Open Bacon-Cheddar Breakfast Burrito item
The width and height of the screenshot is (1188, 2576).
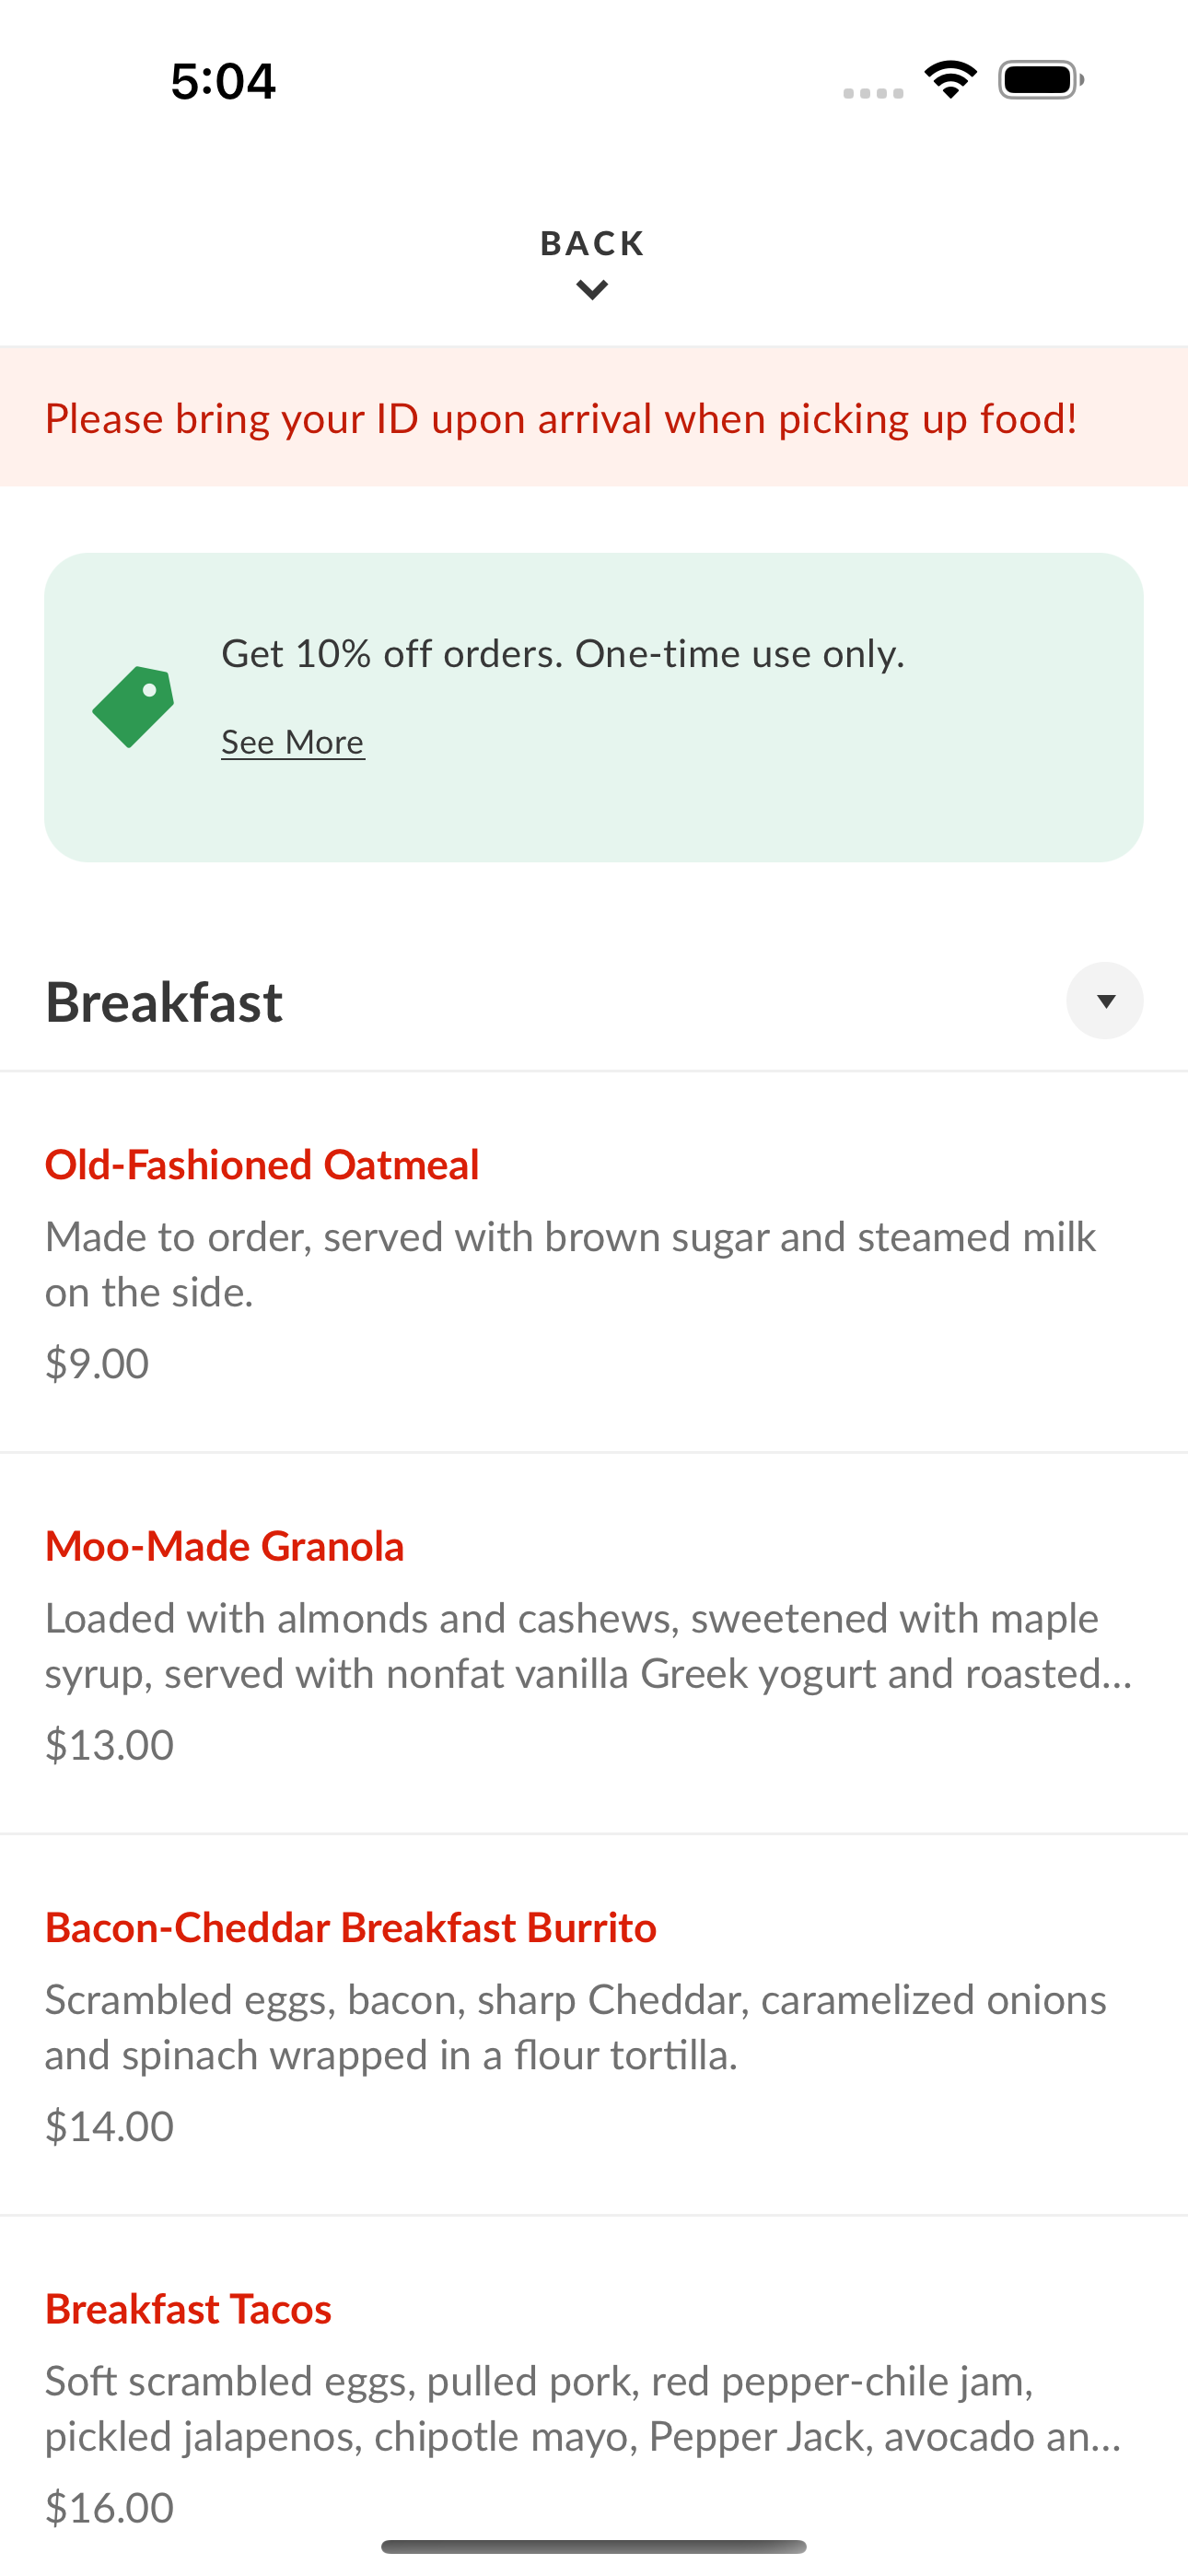594,2025
